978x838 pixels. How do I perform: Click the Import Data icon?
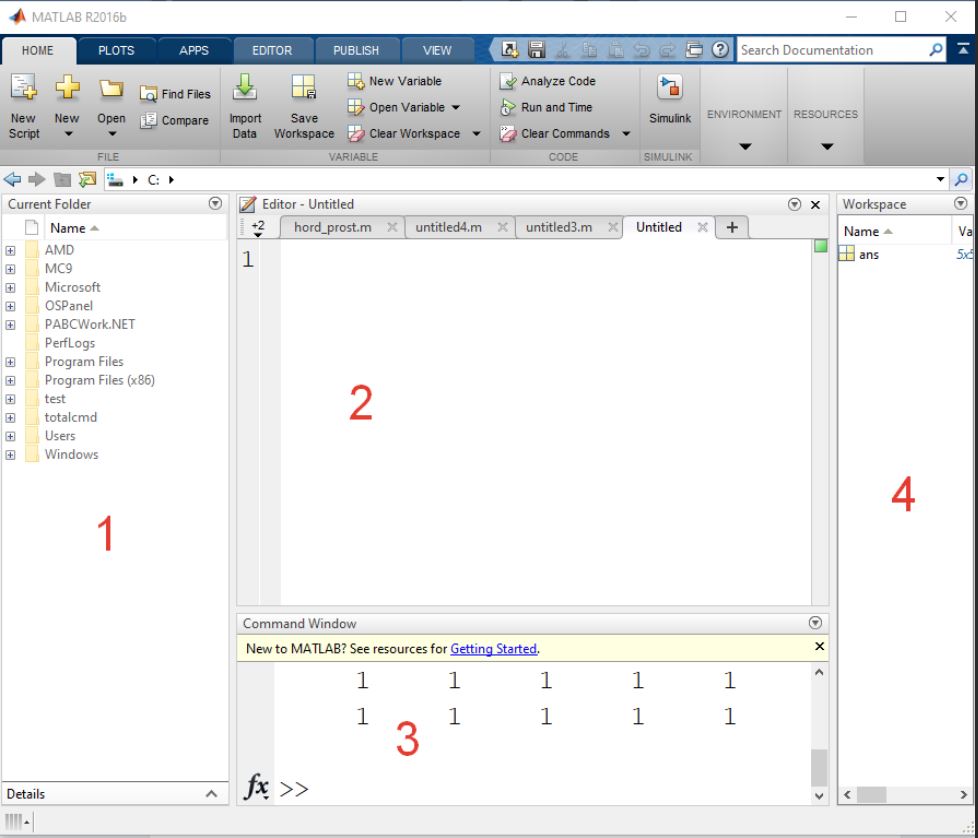click(x=244, y=87)
